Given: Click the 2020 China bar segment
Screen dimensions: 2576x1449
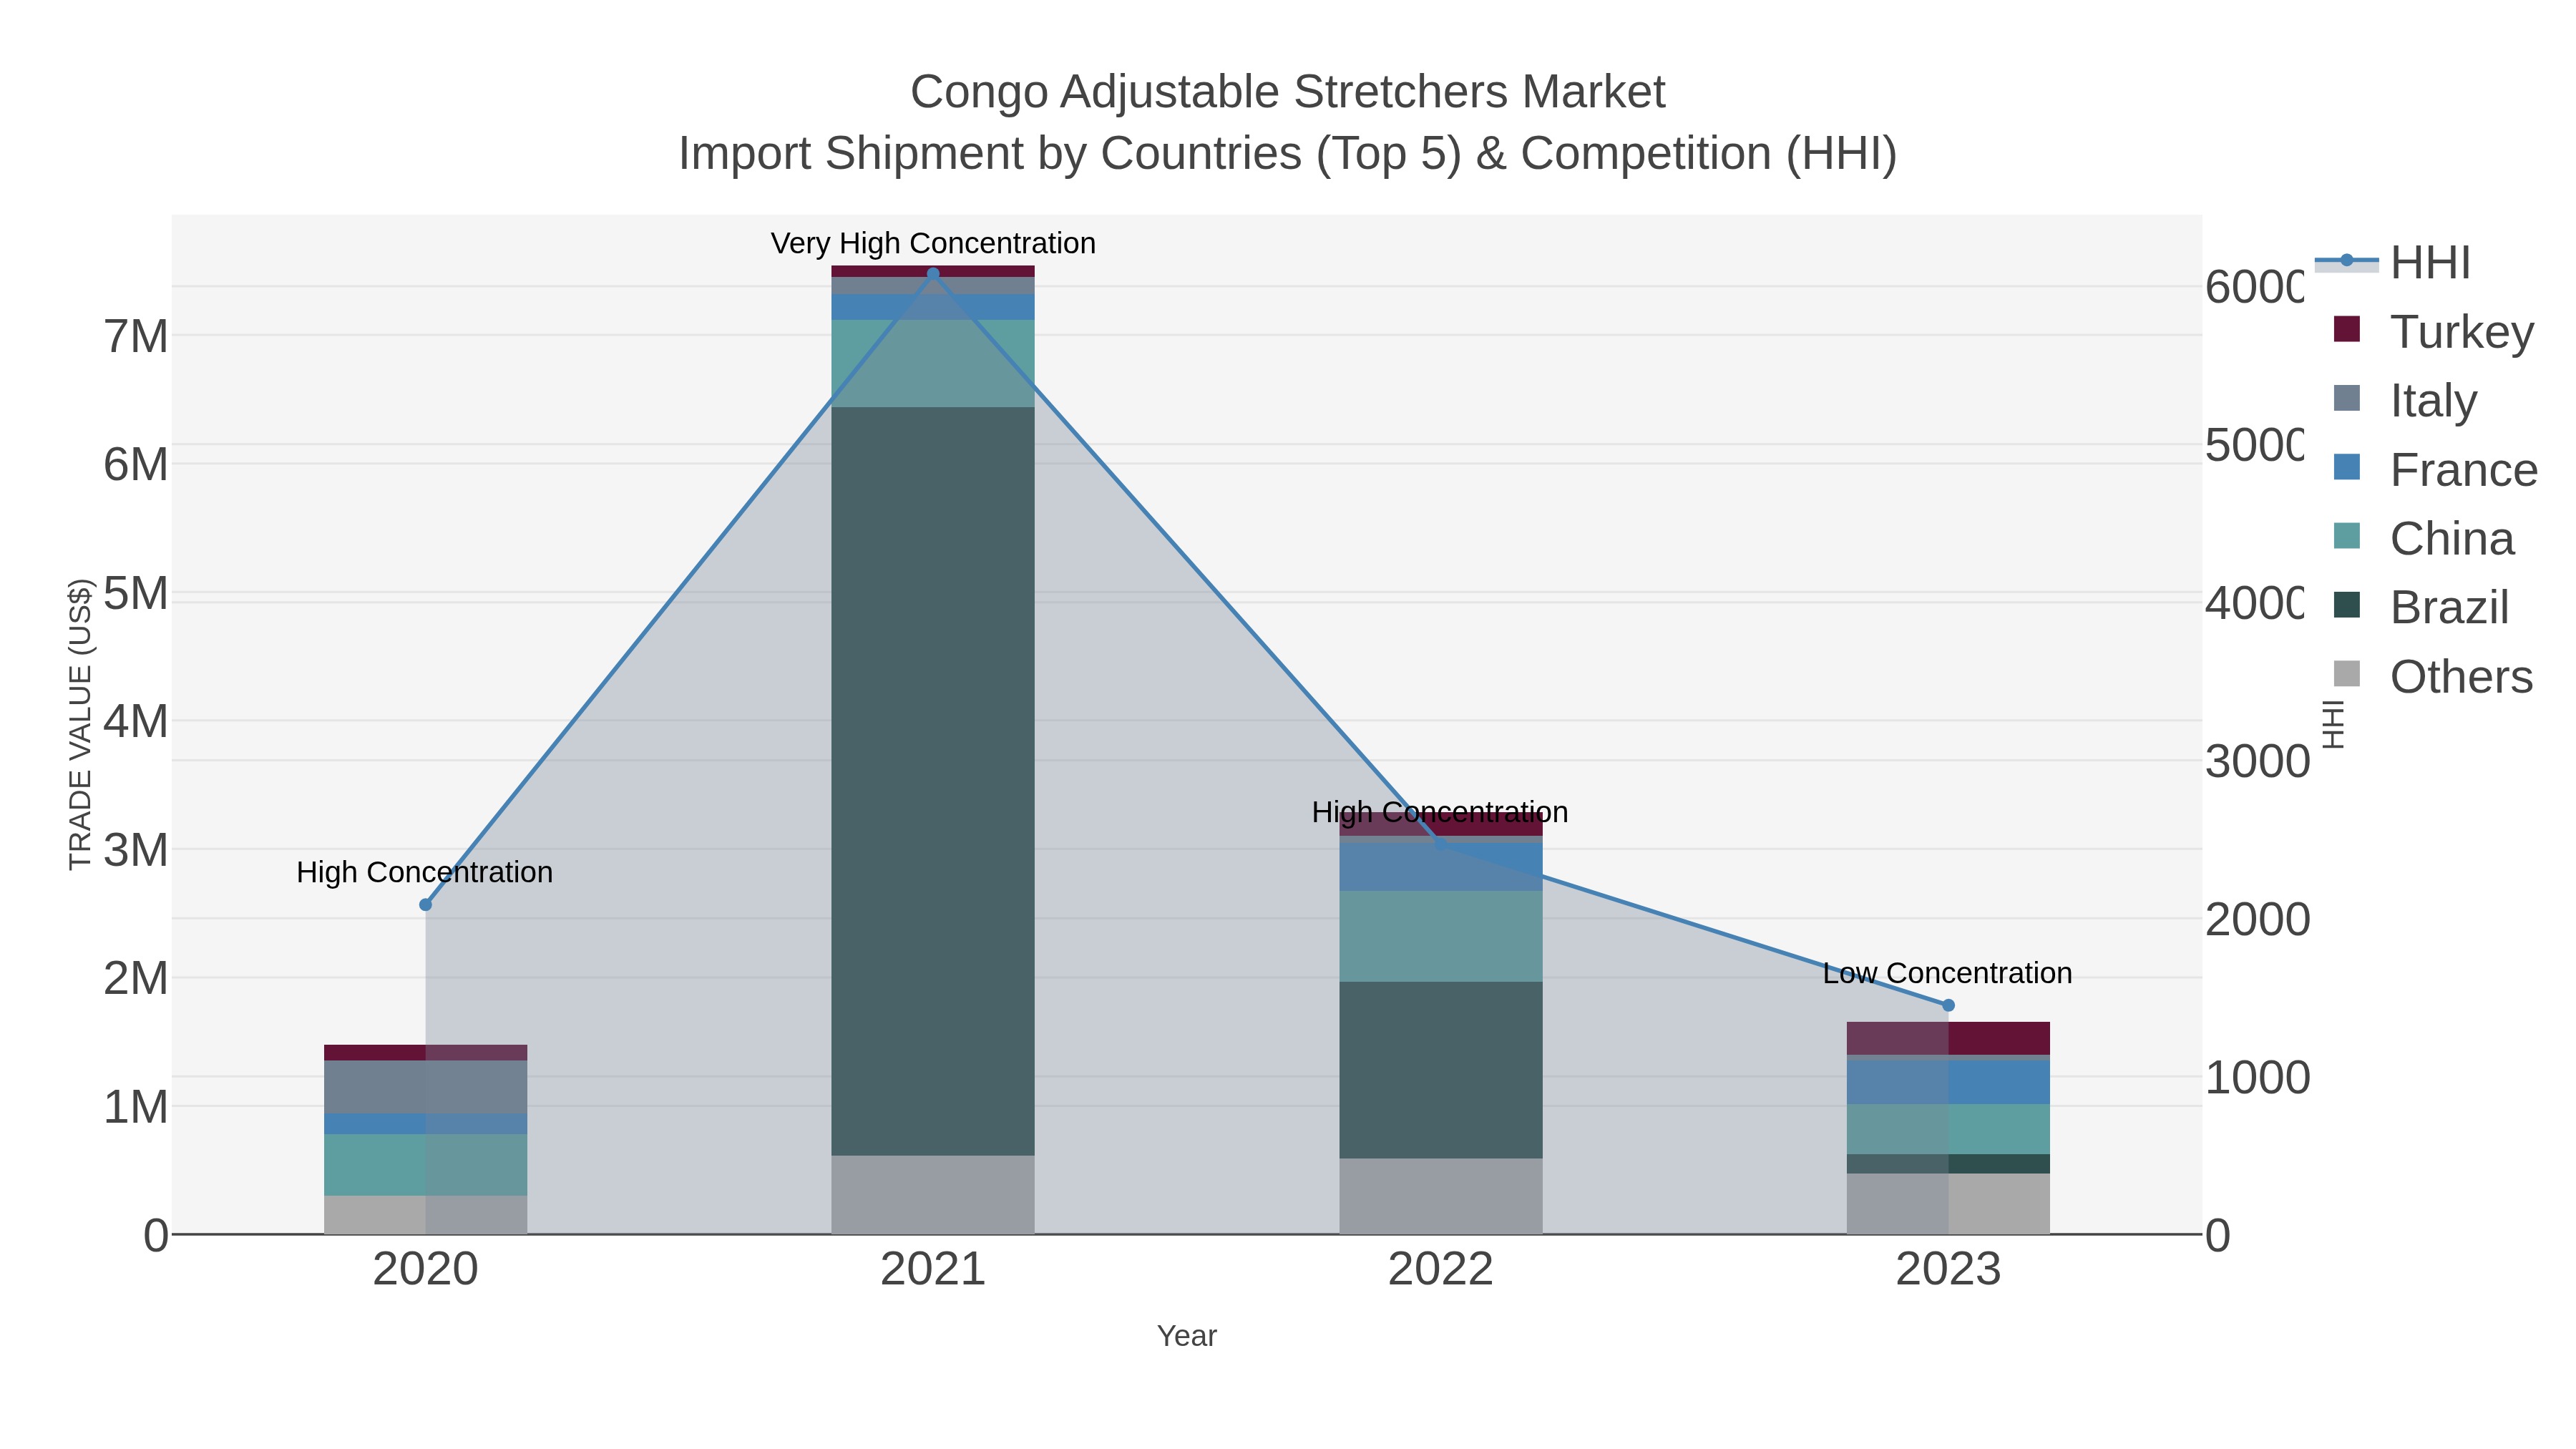Looking at the screenshot, I should coord(425,1165).
